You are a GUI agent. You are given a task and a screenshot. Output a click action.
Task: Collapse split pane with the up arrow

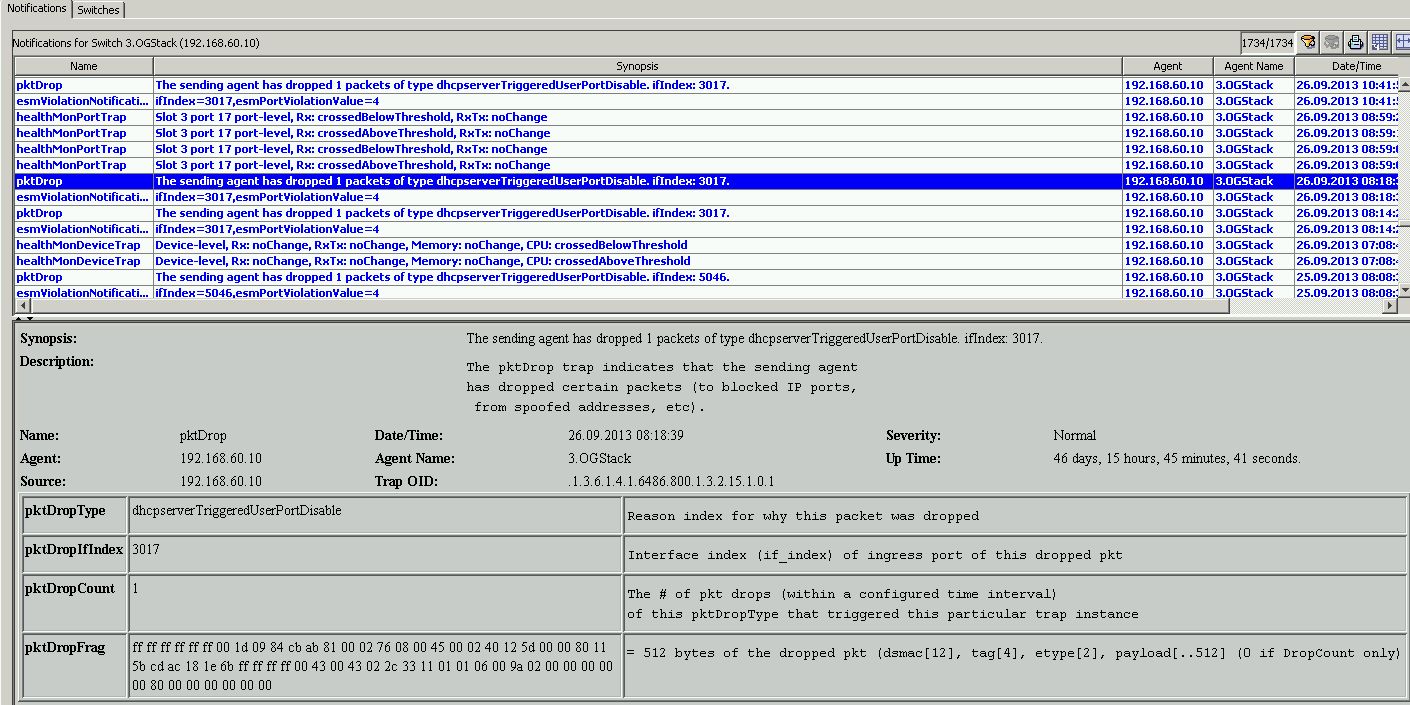[19, 318]
